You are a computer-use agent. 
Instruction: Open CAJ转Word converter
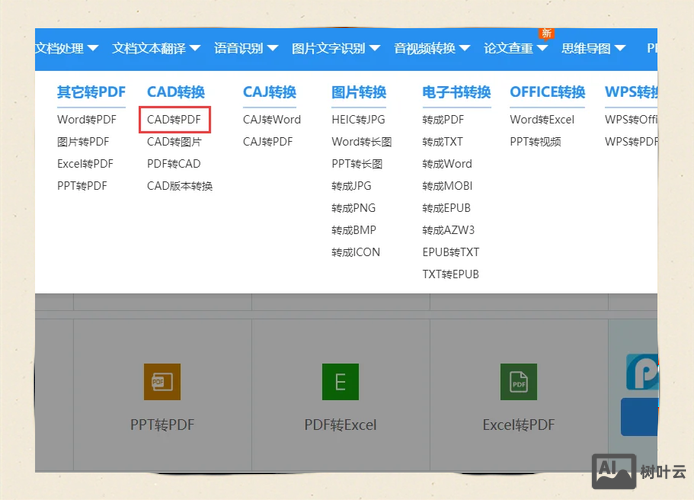272,119
